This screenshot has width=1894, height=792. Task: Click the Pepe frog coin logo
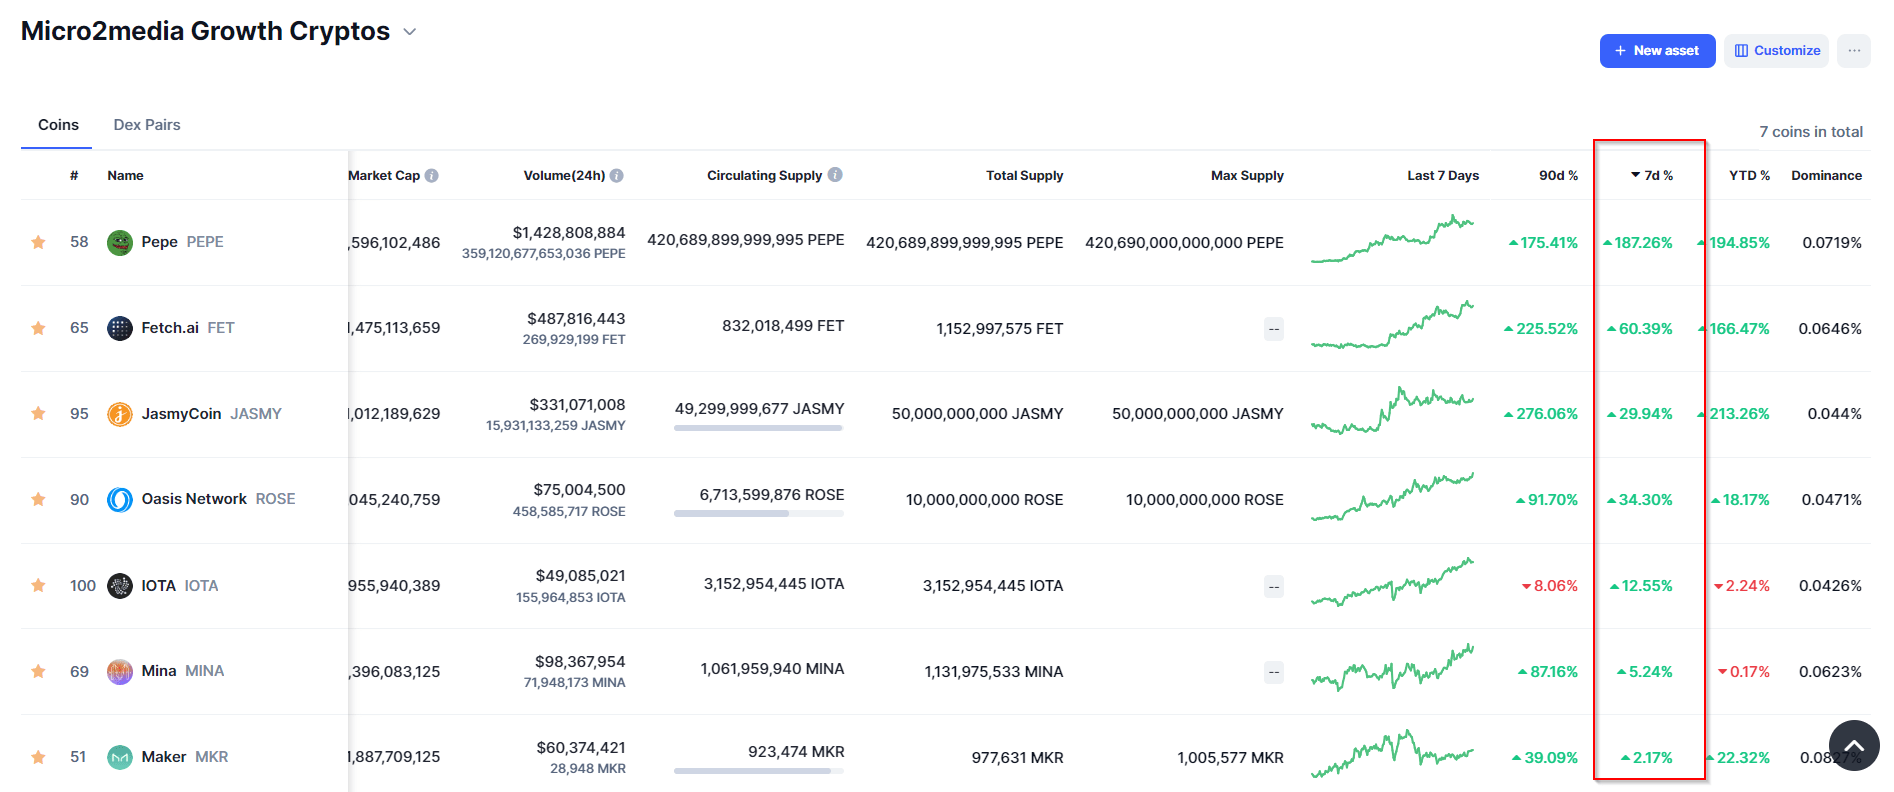pos(120,243)
